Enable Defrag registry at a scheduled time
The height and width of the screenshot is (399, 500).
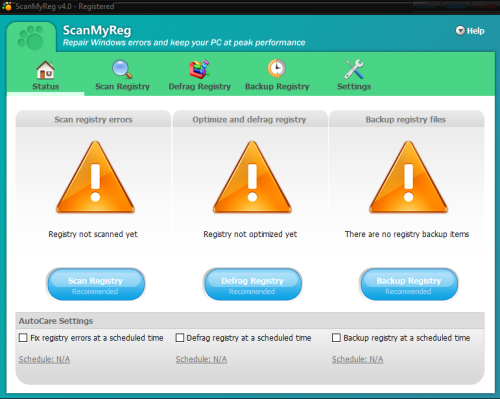tap(180, 338)
